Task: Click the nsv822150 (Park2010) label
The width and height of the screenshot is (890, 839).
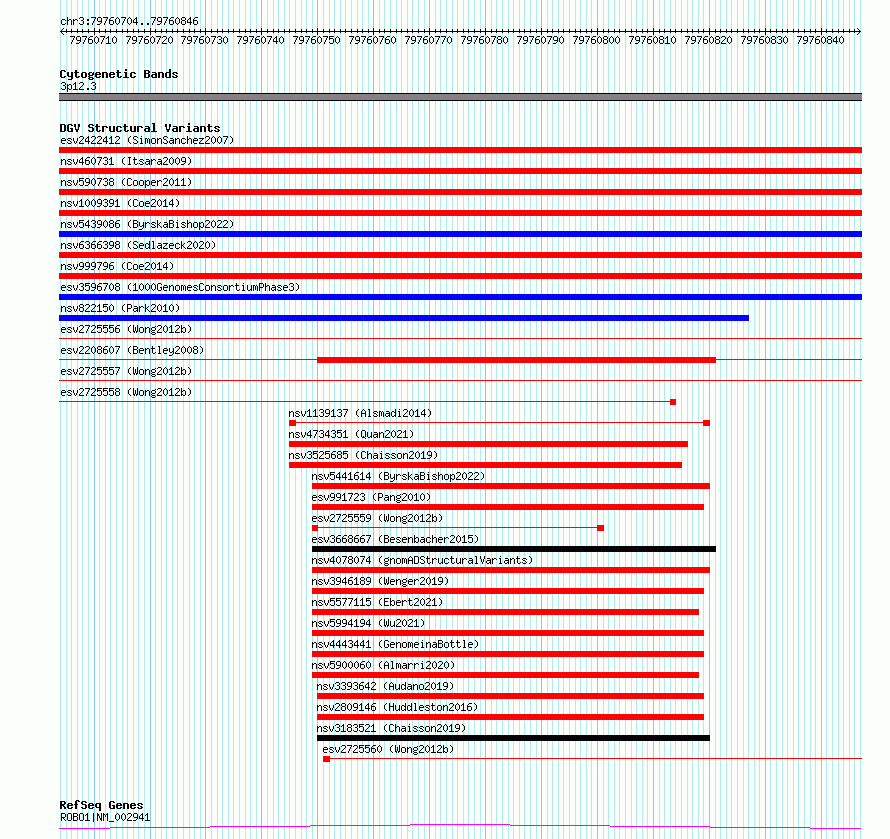Action: 120,308
